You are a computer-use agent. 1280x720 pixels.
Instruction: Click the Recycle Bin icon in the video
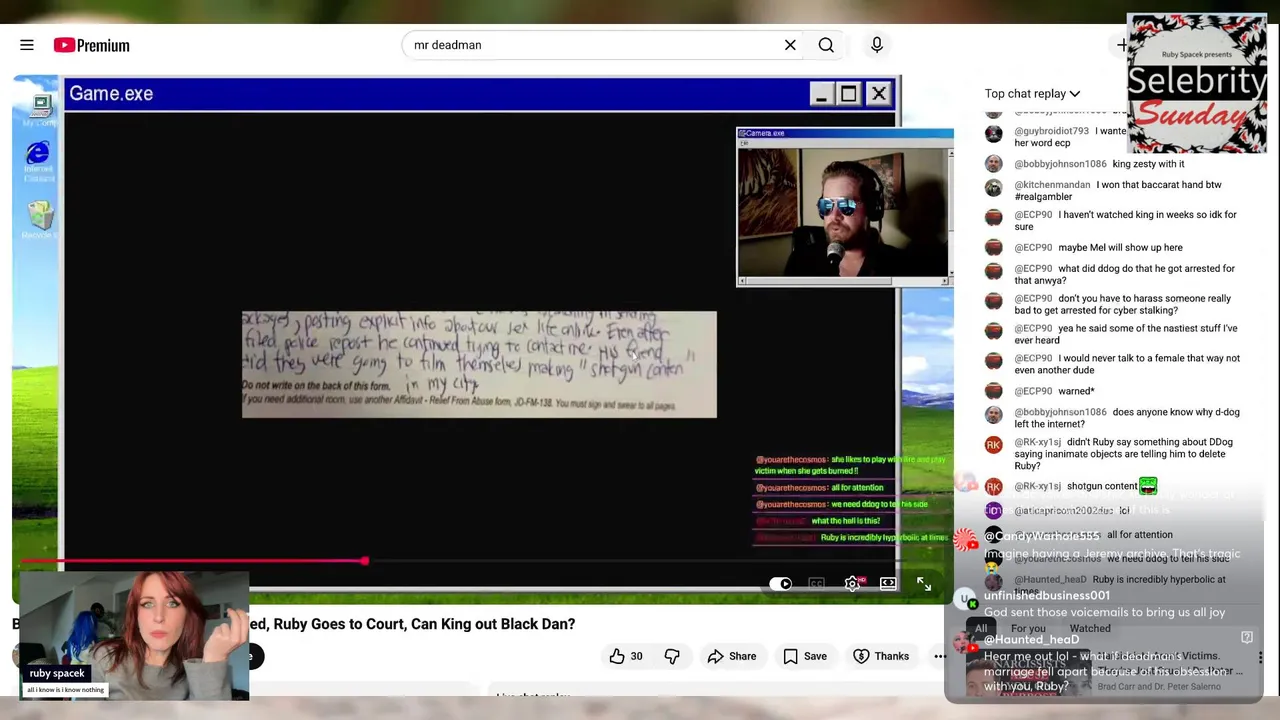click(x=40, y=220)
